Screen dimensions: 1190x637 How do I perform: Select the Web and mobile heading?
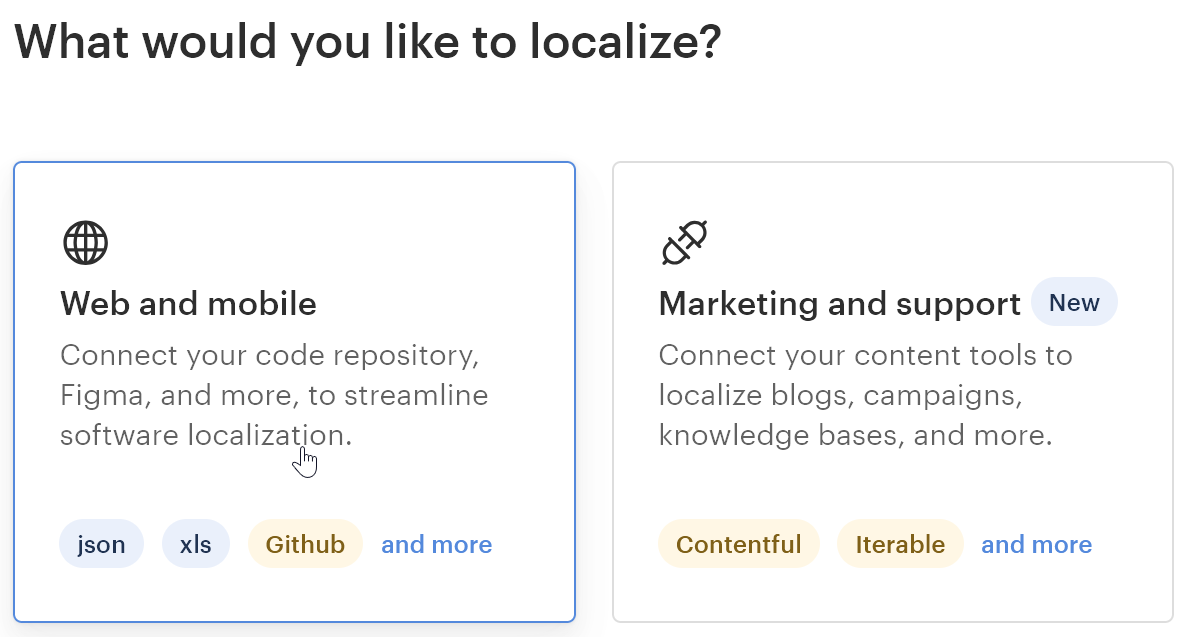click(188, 303)
